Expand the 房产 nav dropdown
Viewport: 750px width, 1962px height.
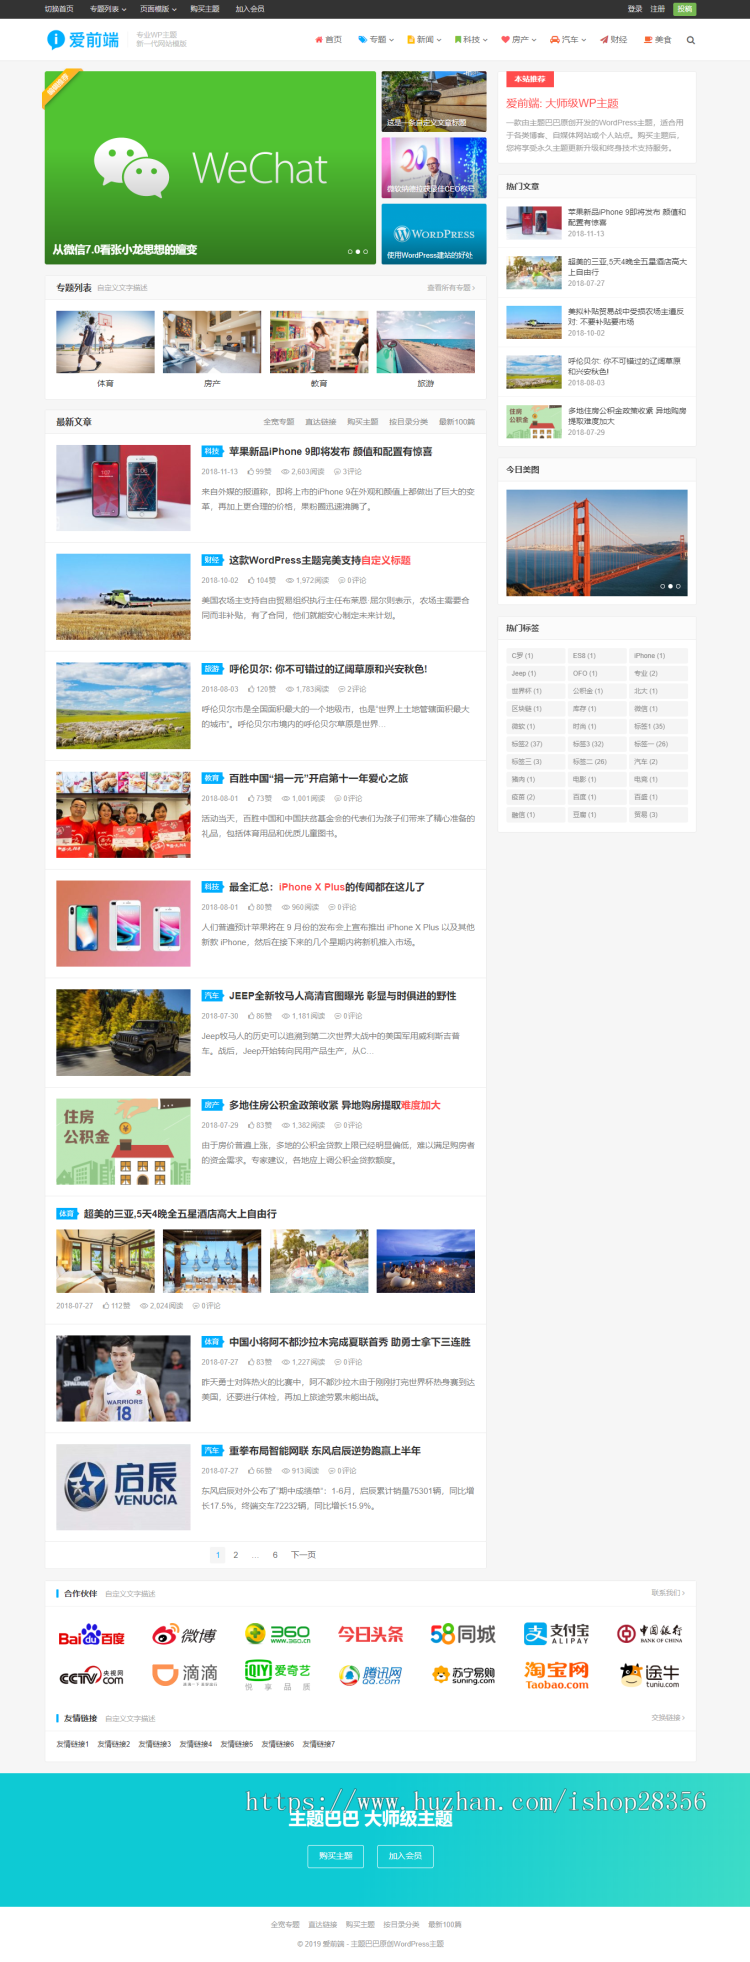click(519, 40)
